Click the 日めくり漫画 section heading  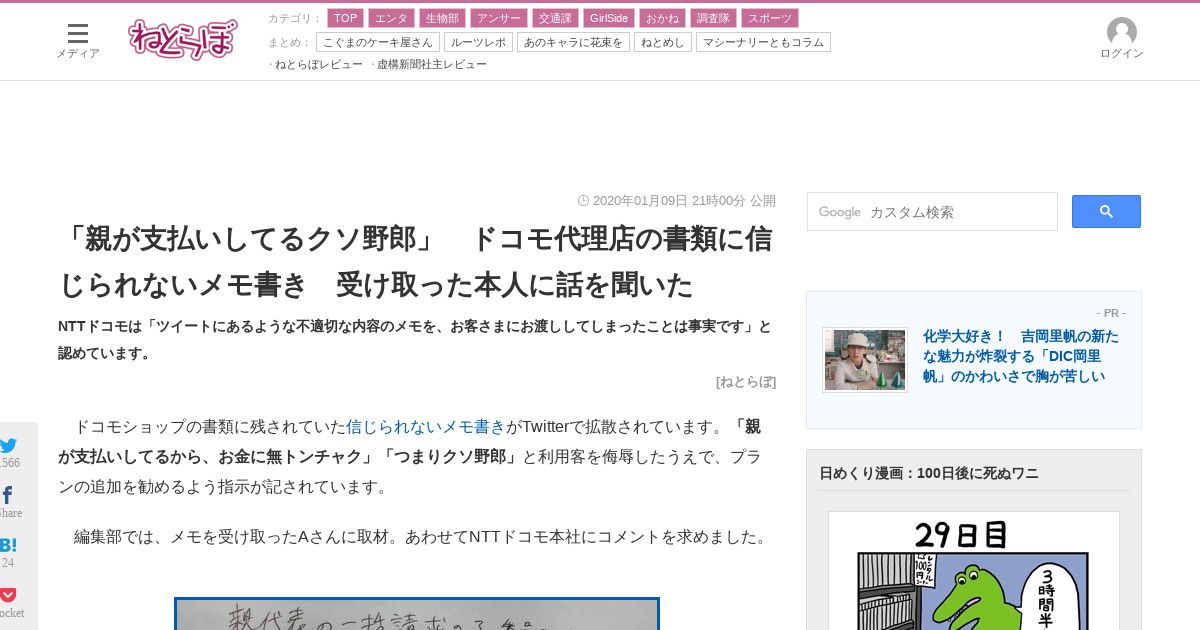coord(929,473)
